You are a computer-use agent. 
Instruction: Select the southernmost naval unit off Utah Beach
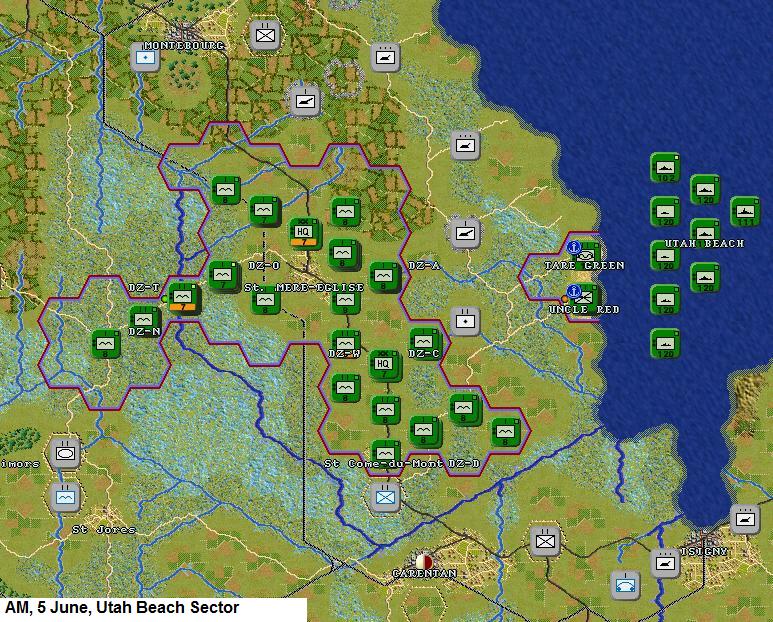665,344
